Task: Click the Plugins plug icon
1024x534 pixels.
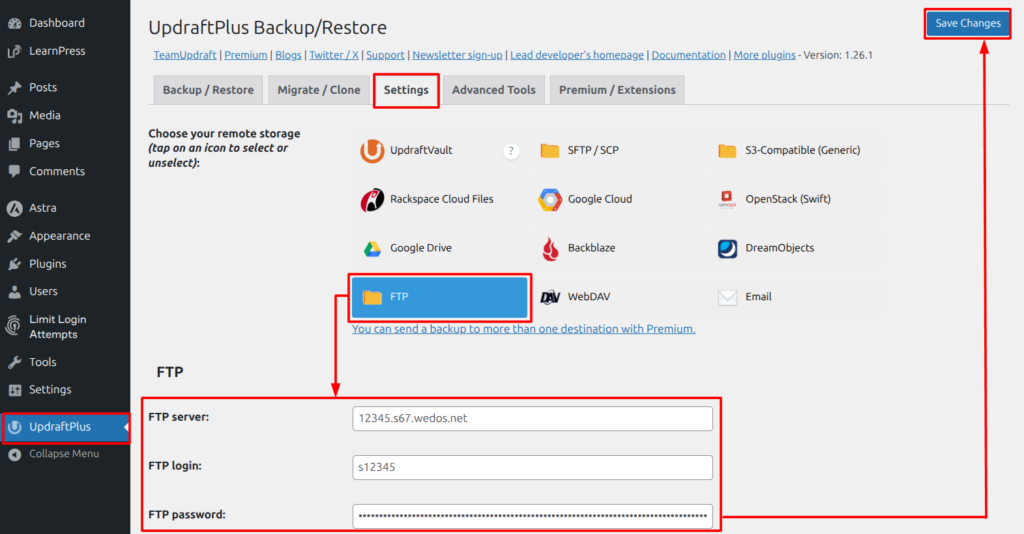Action: [x=14, y=264]
